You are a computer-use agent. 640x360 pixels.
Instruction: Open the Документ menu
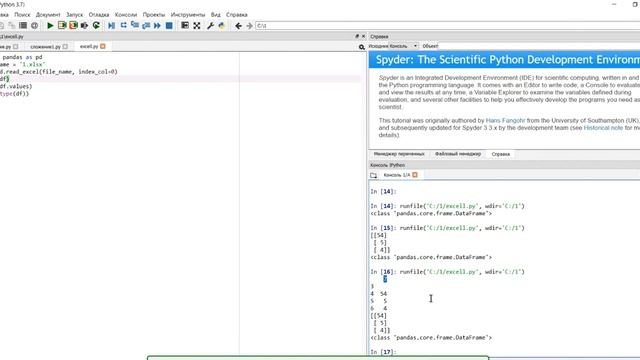coord(48,15)
